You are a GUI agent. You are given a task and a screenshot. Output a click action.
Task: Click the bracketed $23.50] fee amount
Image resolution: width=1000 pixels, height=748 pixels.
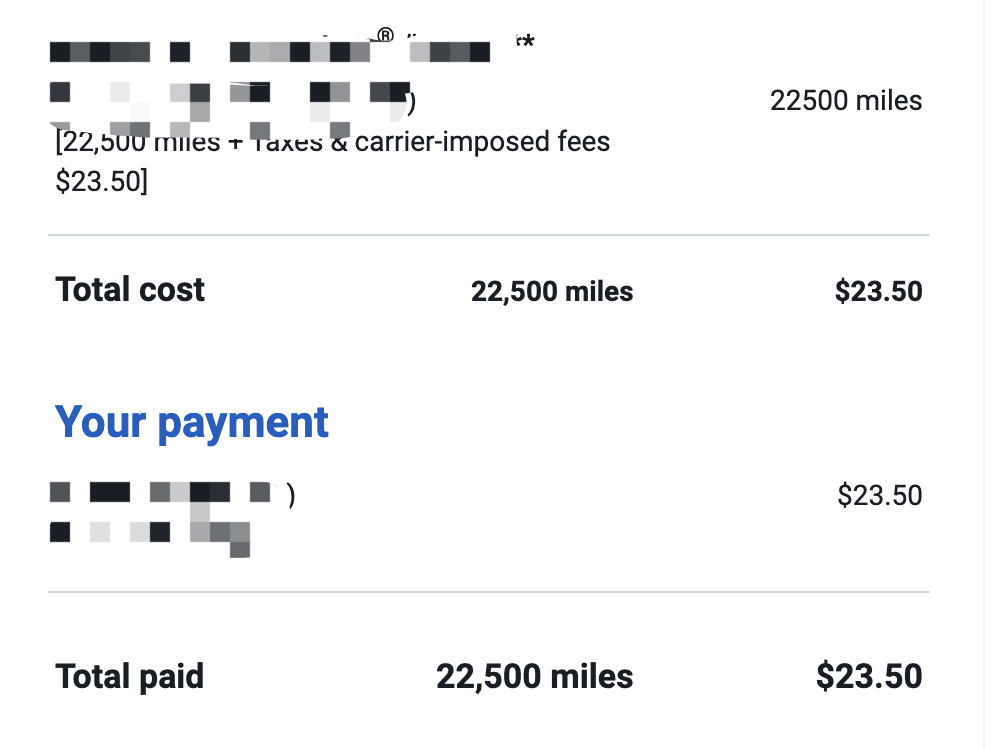click(x=101, y=181)
